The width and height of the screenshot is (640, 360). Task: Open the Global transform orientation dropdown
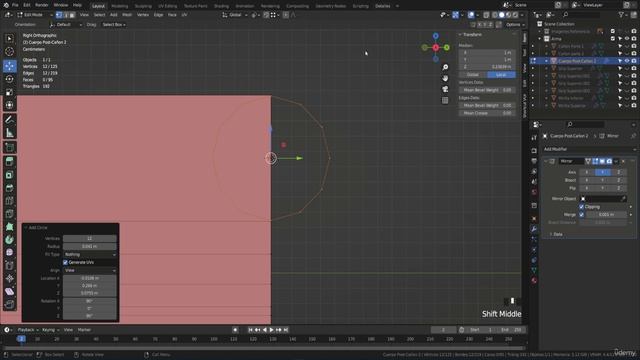(235, 15)
